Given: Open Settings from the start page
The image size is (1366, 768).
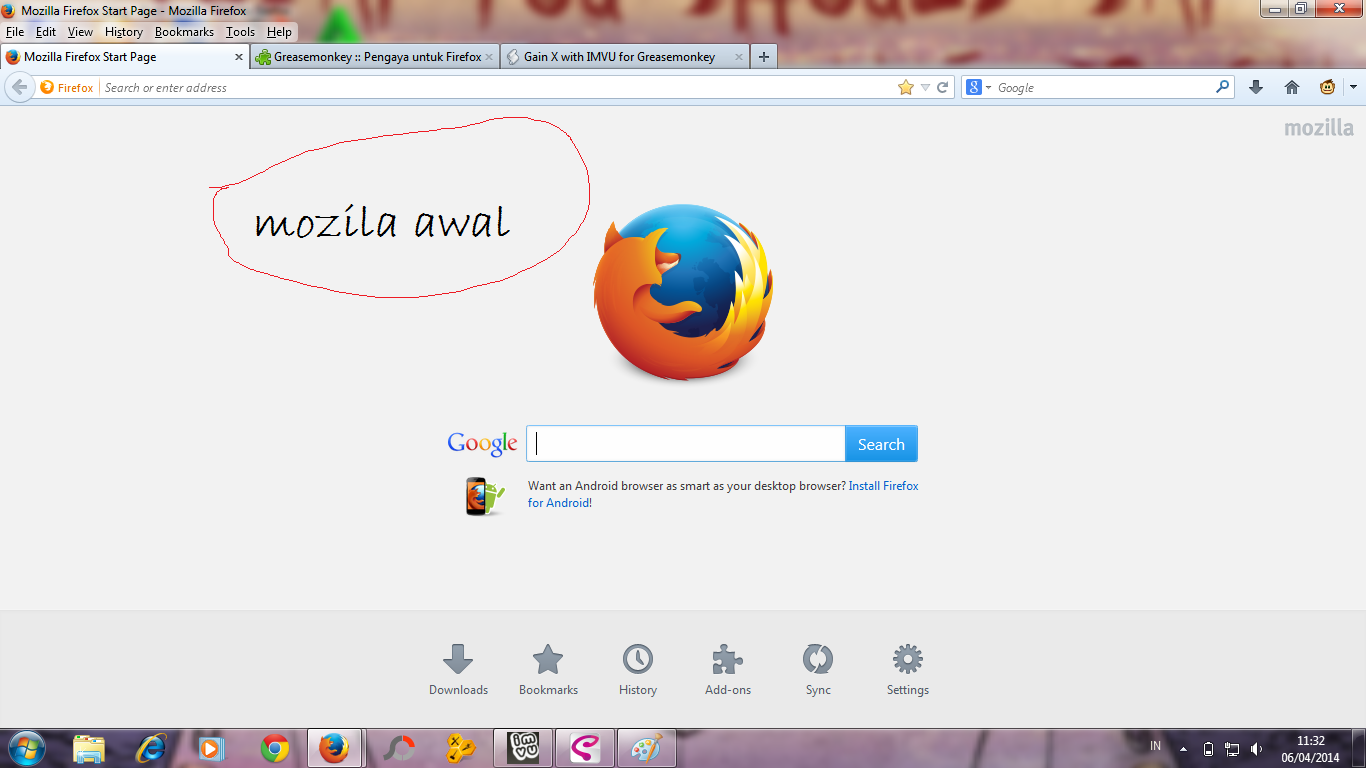Looking at the screenshot, I should pyautogui.click(x=908, y=670).
